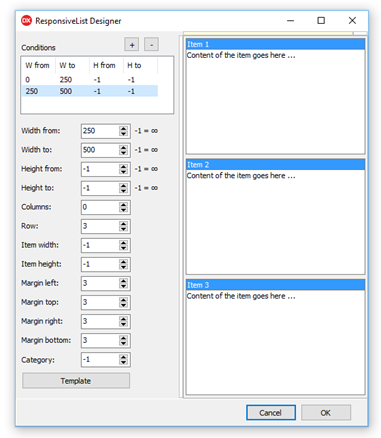Confirm changes with OK button

[x=326, y=413]
